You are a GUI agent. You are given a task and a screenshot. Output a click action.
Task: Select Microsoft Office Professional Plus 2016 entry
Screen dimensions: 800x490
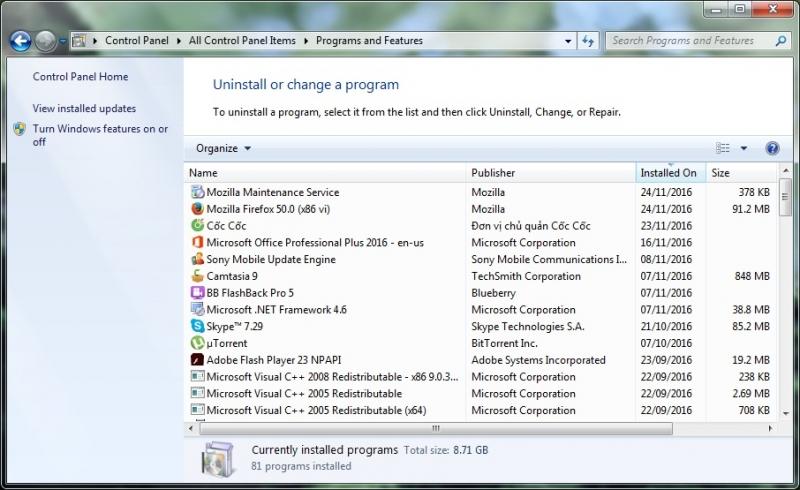coord(315,242)
